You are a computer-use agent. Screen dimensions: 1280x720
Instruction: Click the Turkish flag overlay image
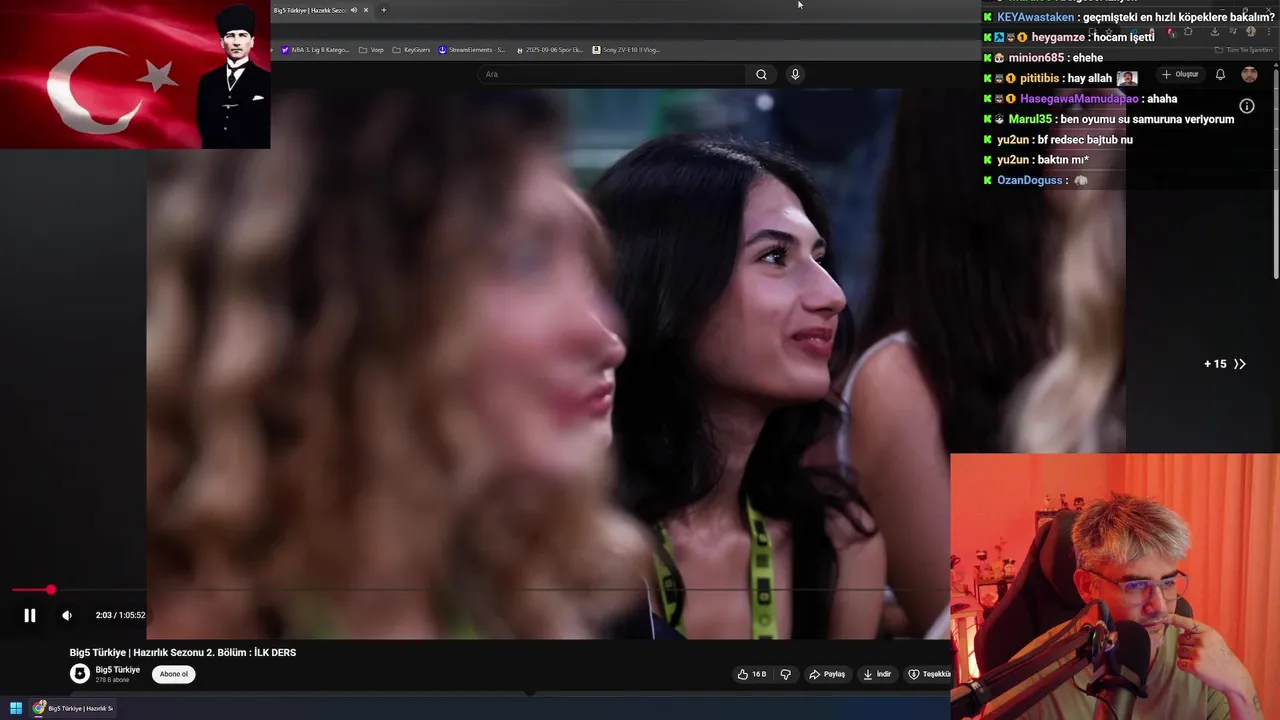tap(135, 74)
